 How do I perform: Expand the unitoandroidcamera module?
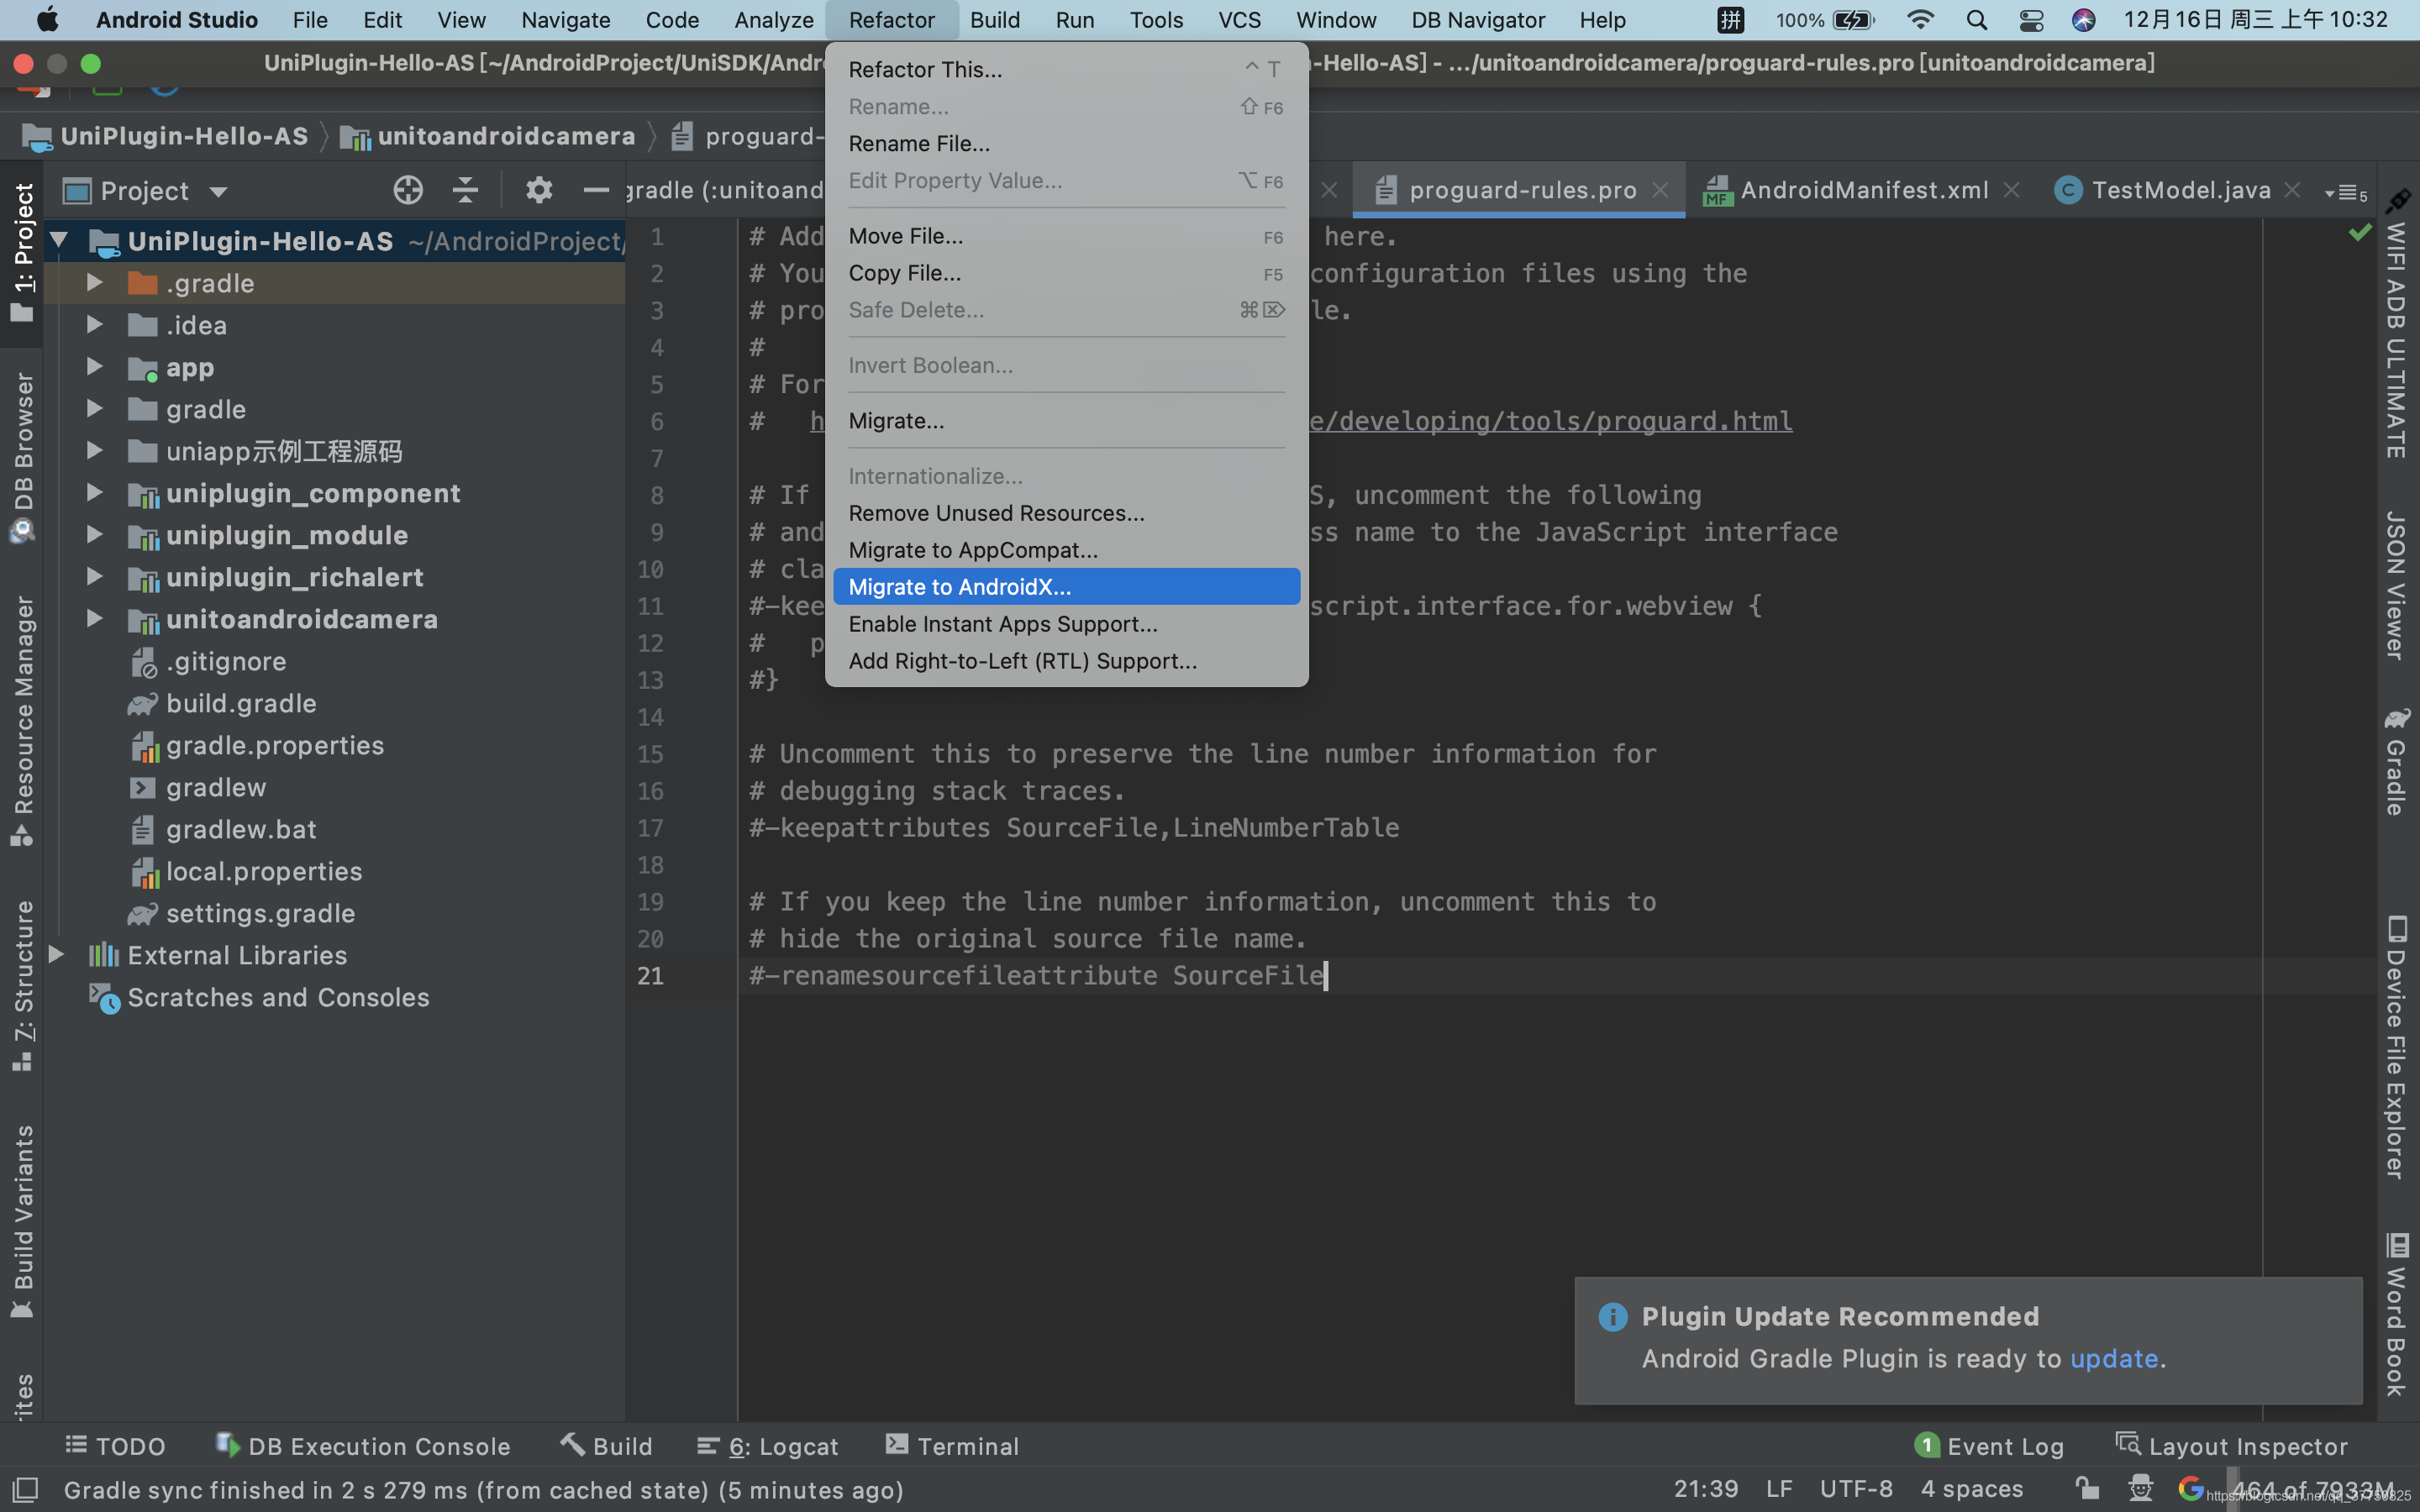coord(94,619)
